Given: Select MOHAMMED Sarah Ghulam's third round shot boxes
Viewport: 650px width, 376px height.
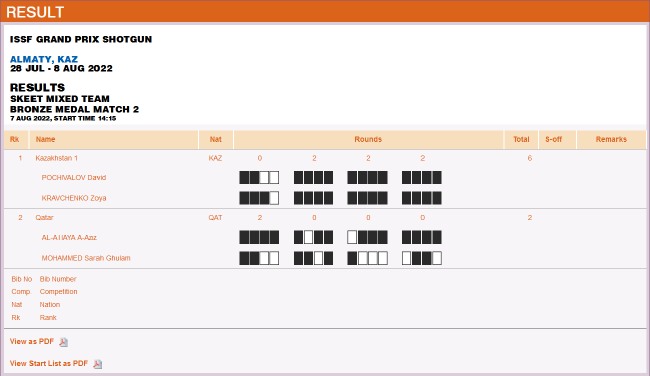Looking at the screenshot, I should (x=367, y=258).
